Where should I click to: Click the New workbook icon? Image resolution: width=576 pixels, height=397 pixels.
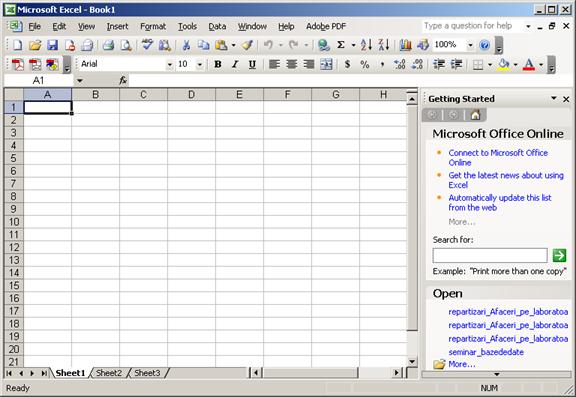pyautogui.click(x=17, y=45)
